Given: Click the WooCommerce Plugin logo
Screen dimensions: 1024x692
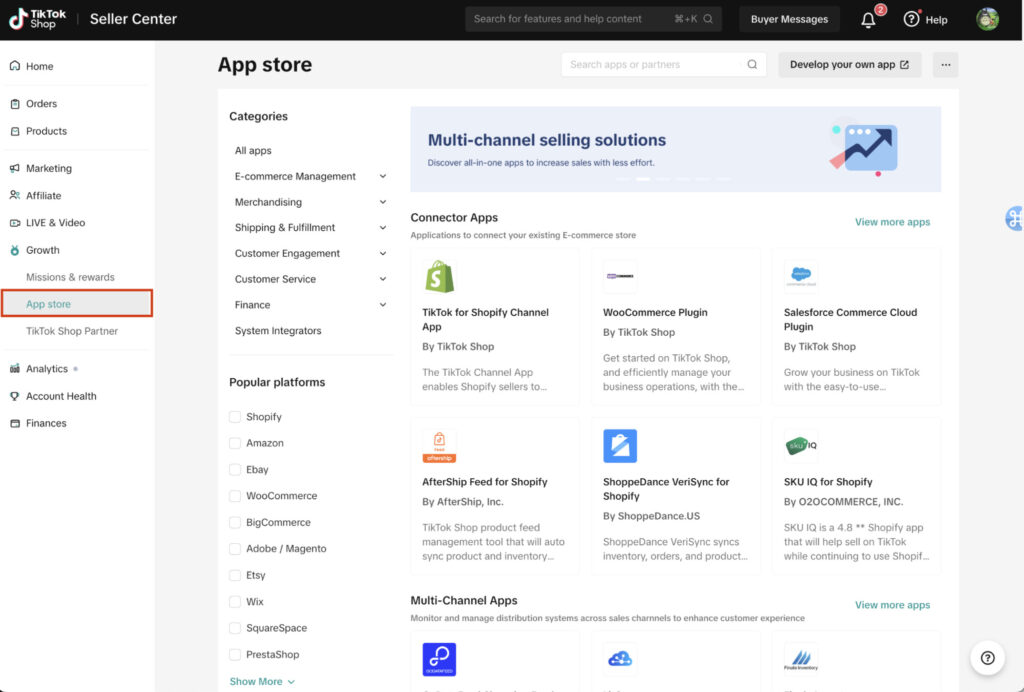Looking at the screenshot, I should (x=620, y=276).
